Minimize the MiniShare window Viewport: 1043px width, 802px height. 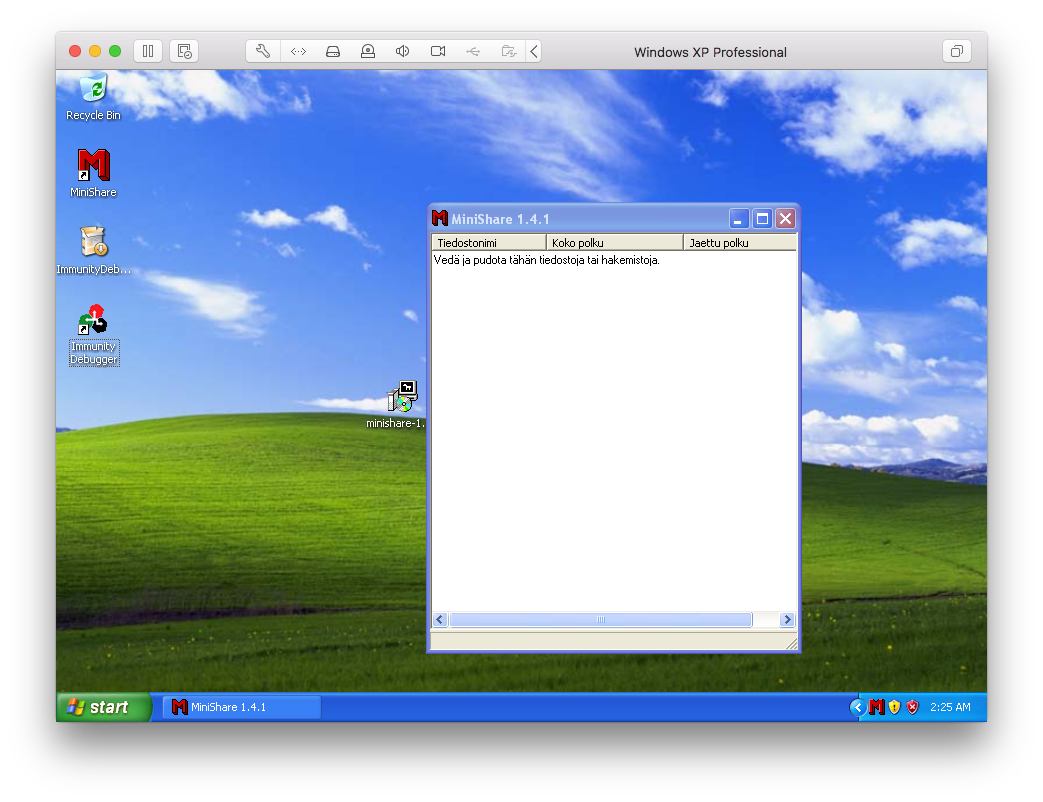[739, 218]
